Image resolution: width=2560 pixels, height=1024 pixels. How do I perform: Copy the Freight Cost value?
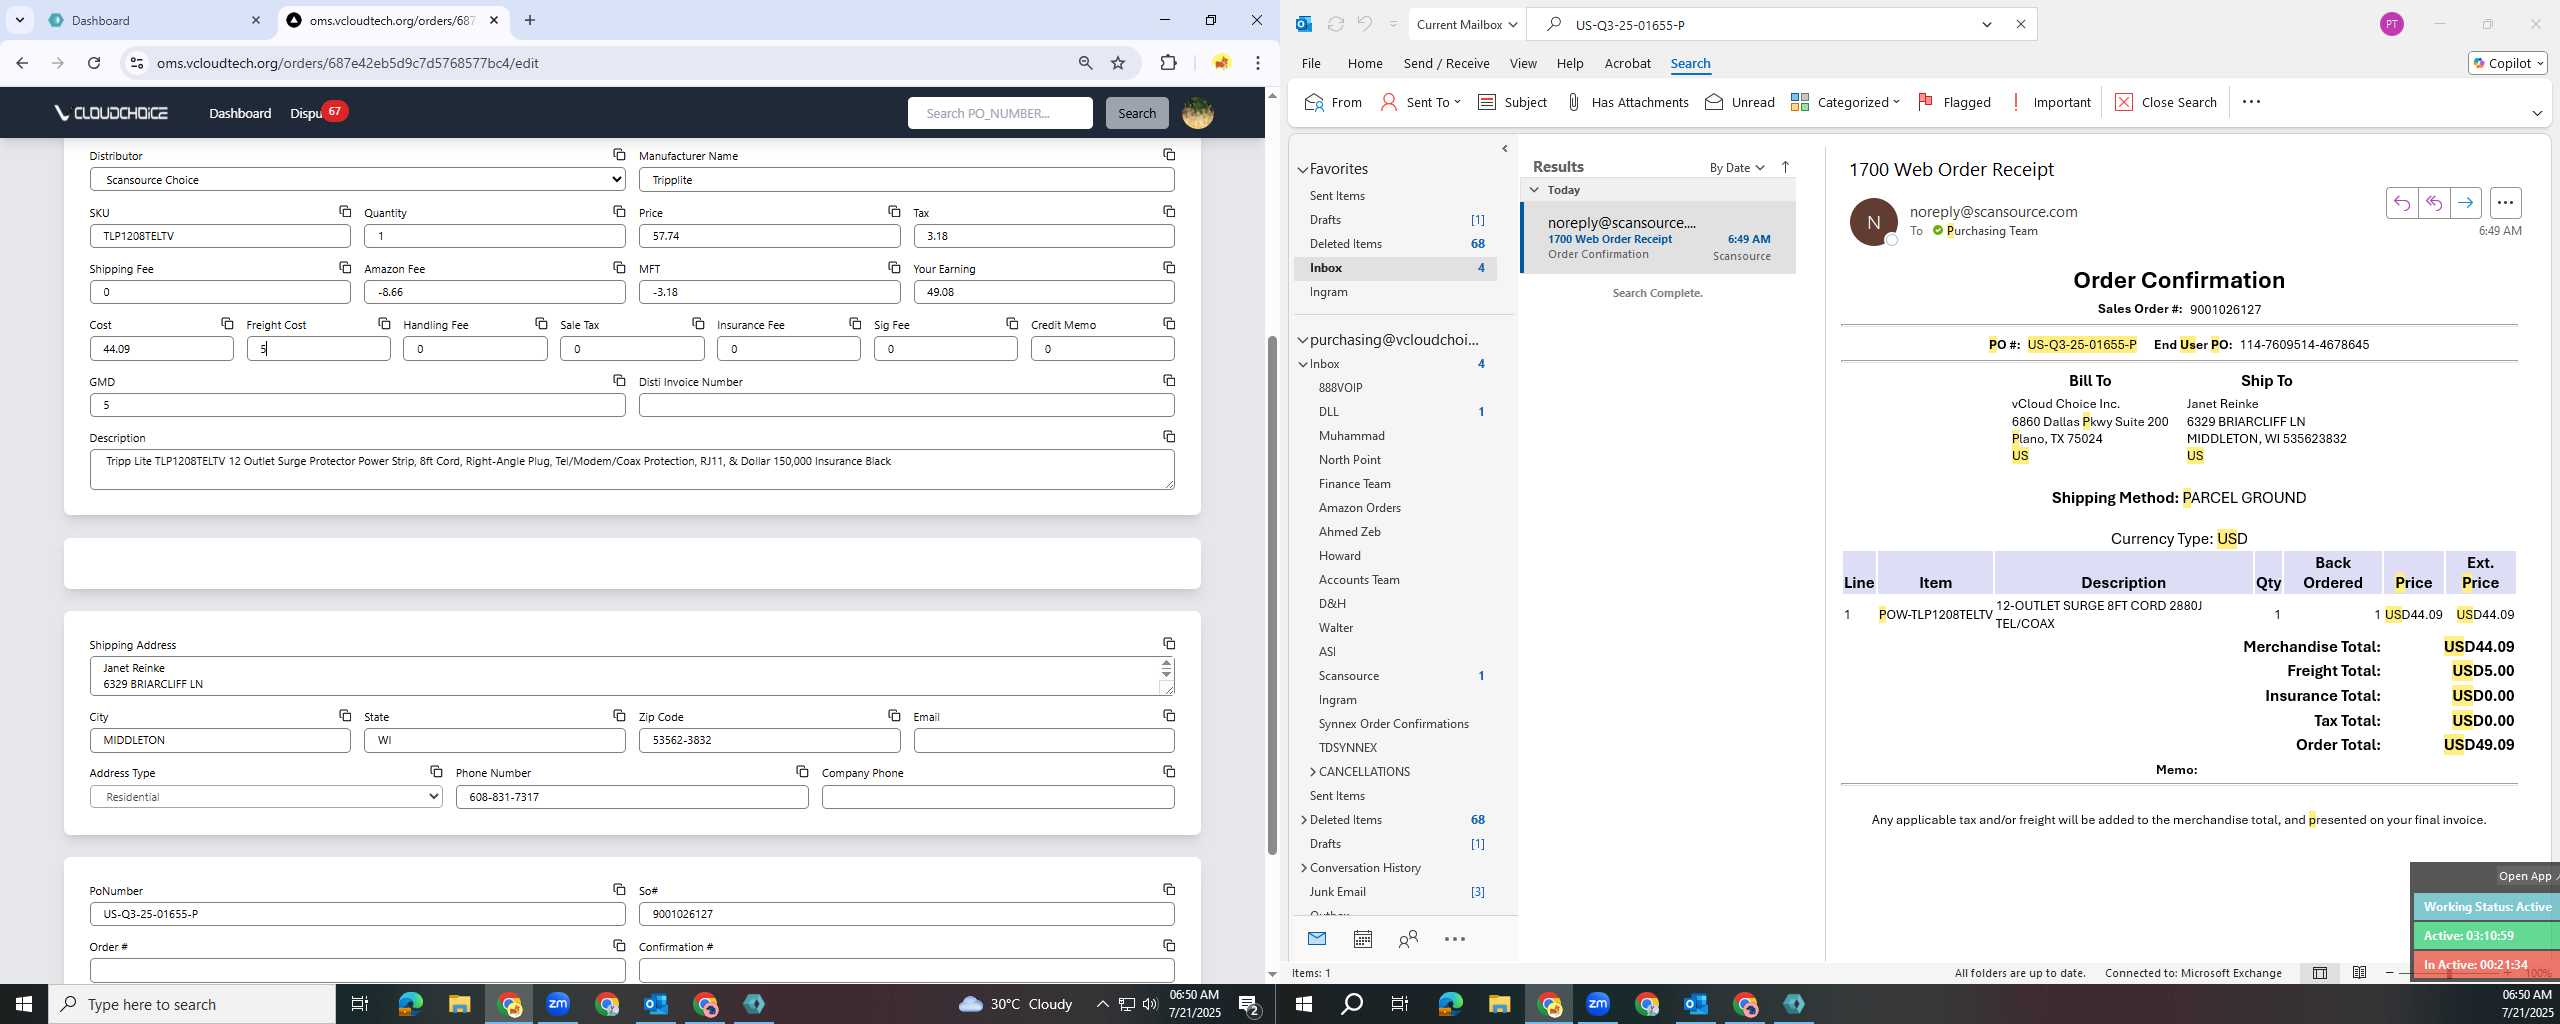(x=384, y=323)
